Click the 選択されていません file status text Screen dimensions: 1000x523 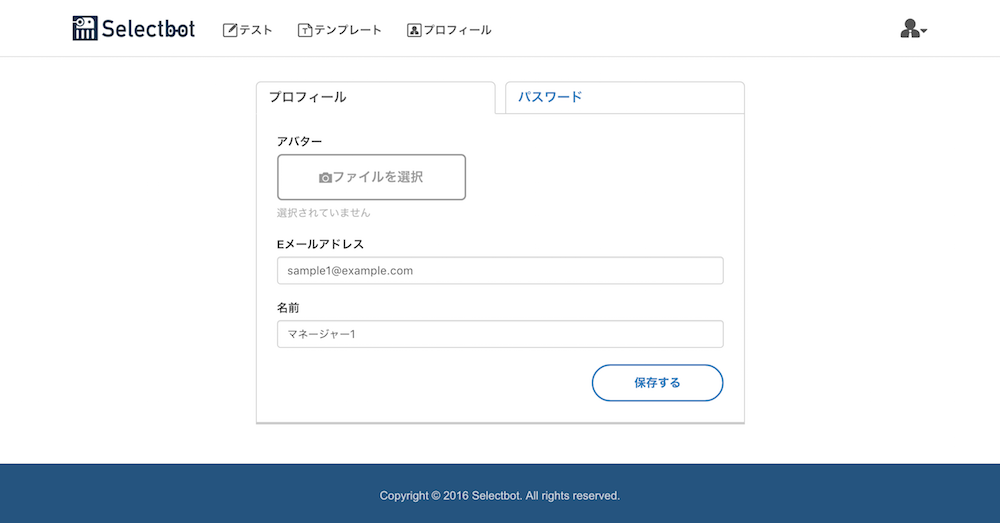323,213
